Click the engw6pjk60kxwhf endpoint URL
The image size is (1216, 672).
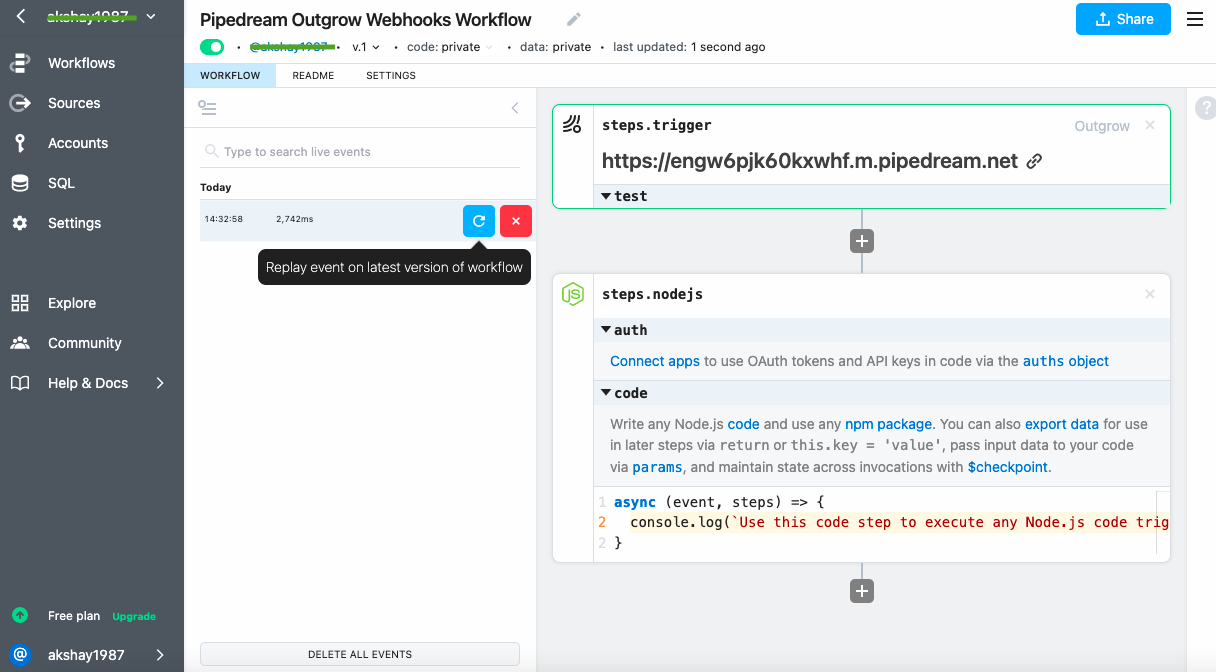[810, 161]
